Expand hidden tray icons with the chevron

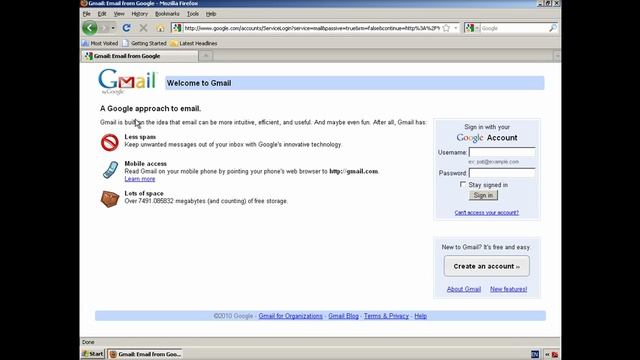pyautogui.click(x=547, y=355)
